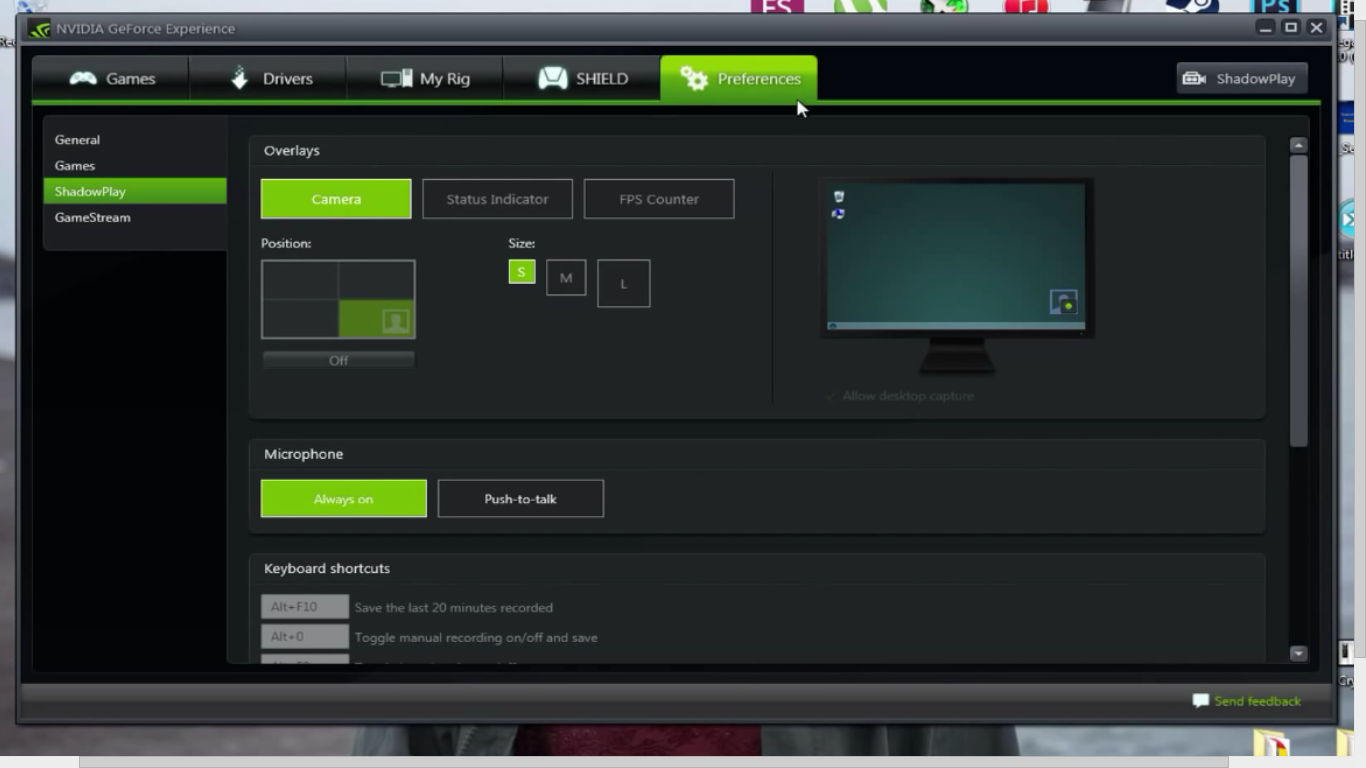
Task: Select Games in the preferences sidebar
Action: tap(135, 166)
